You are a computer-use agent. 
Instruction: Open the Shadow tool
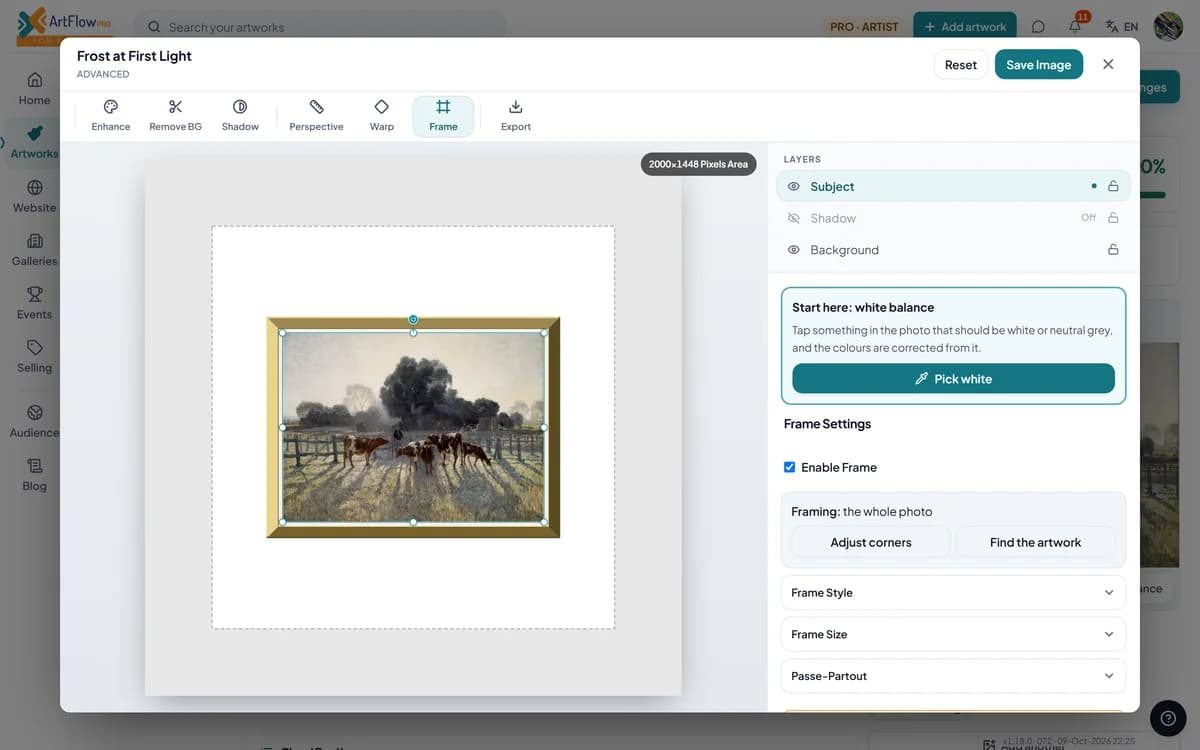point(240,116)
